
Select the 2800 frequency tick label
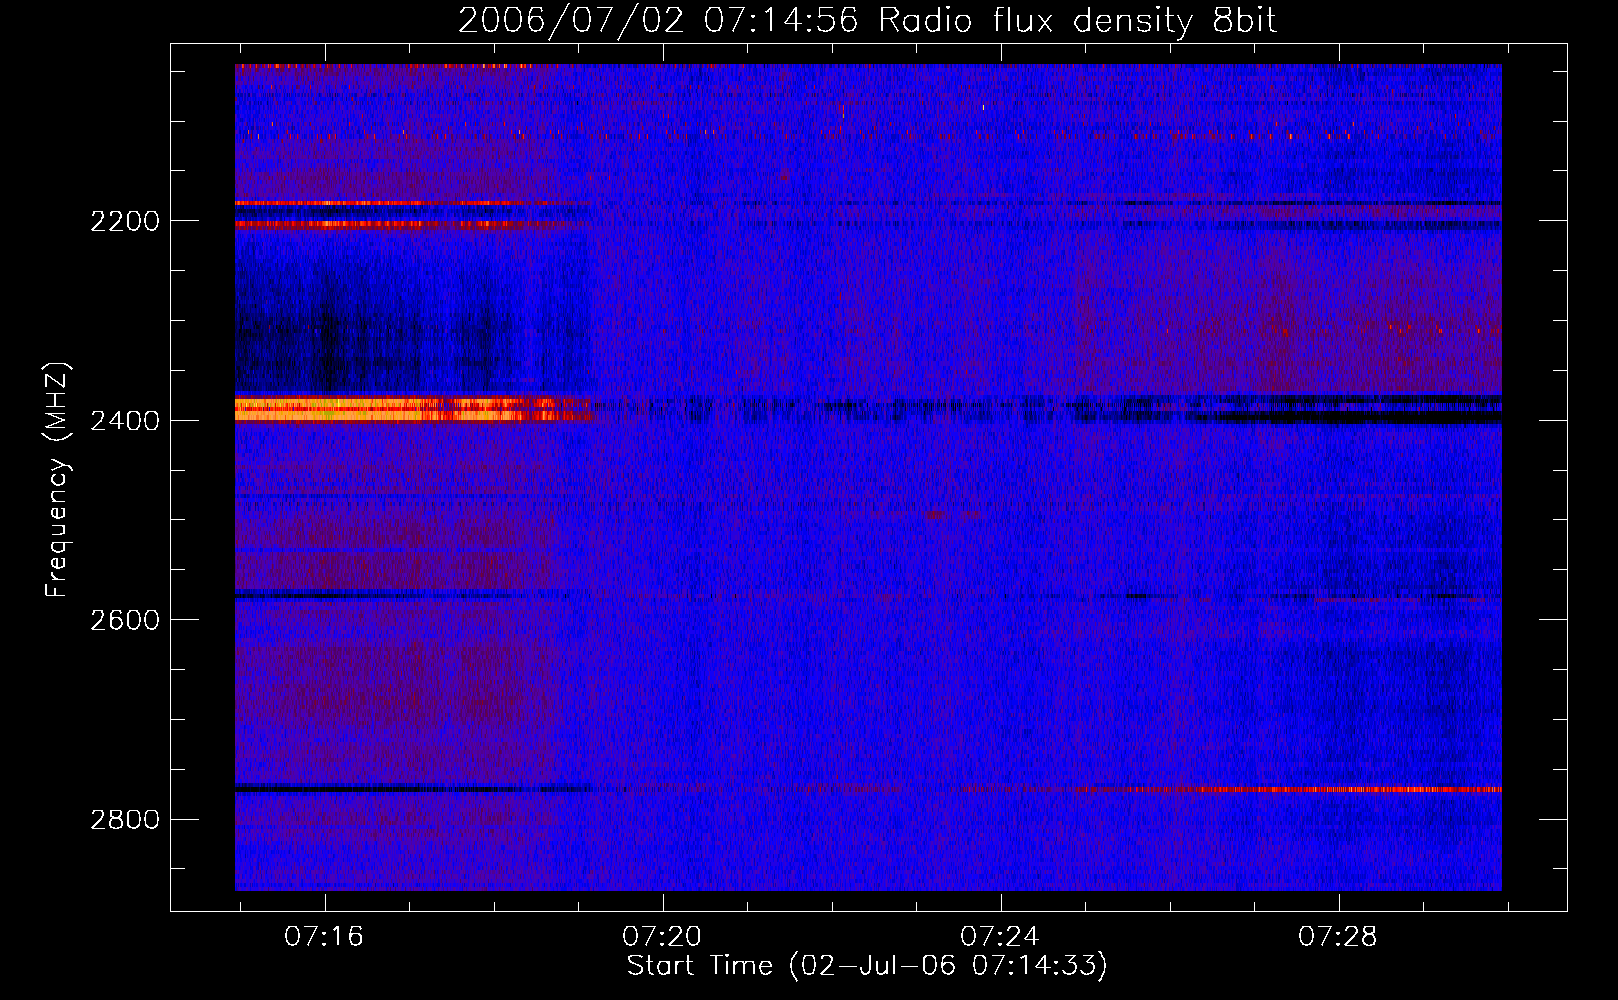[125, 820]
